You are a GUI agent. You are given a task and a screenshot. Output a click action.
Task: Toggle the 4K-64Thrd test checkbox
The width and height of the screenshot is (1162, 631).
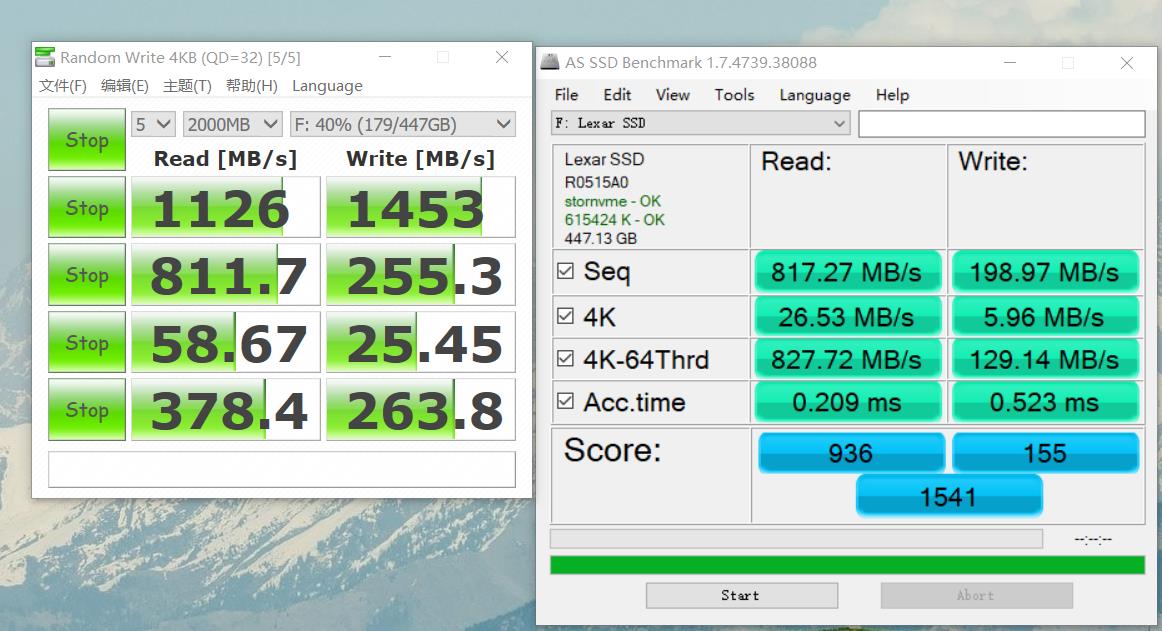point(565,359)
